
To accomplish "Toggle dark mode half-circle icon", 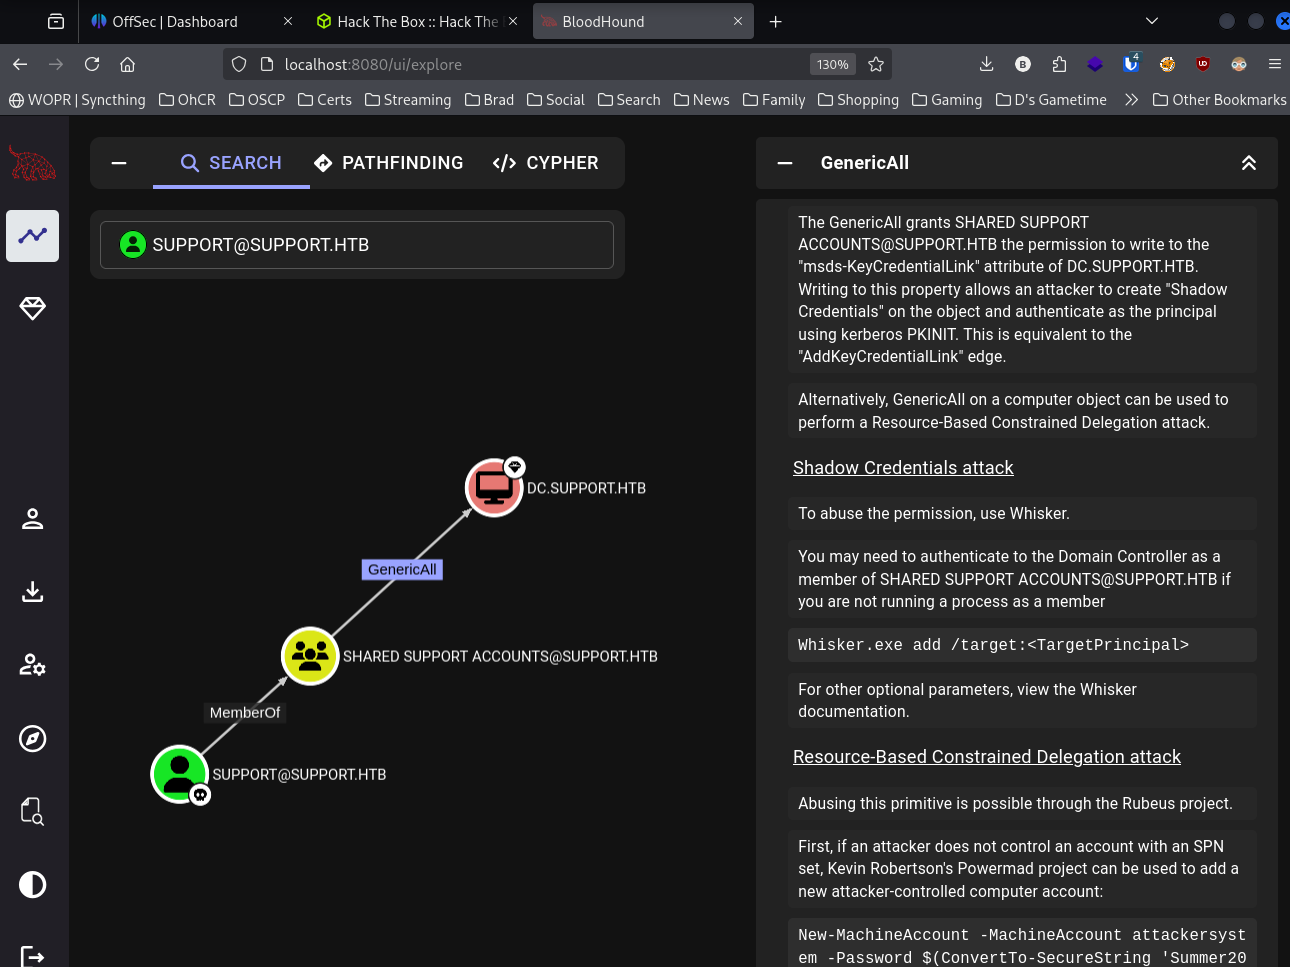I will 32,885.
